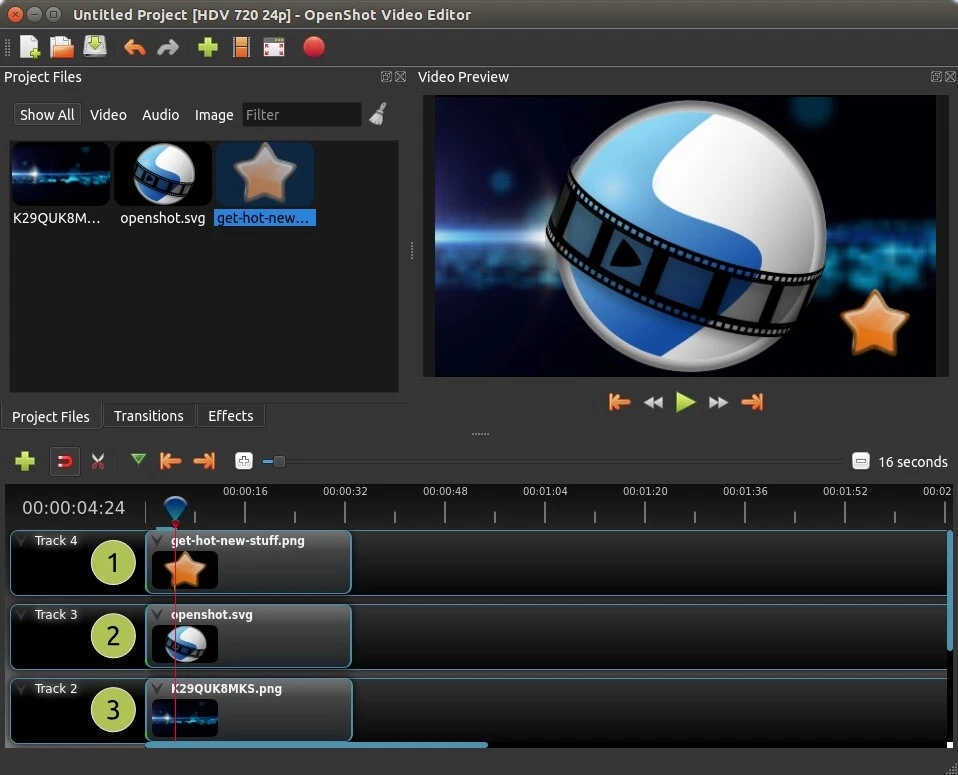Collapse Track 4 with its header arrow
The width and height of the screenshot is (958, 775).
tap(22, 540)
